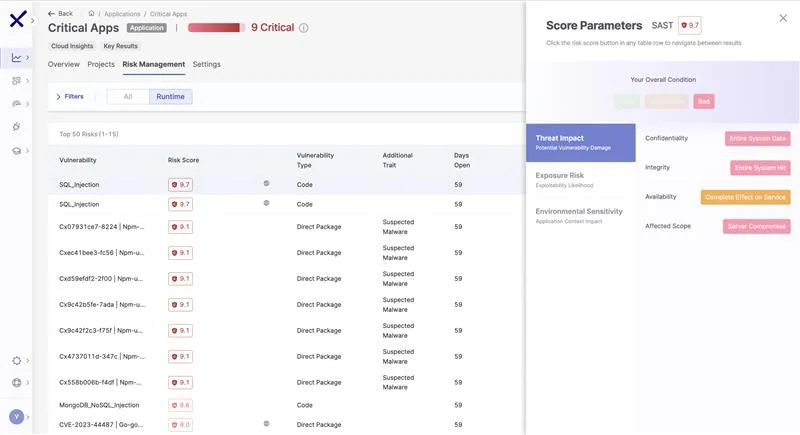Screen dimensions: 800x435
Task: Click the status dot on first SQL_Injection row
Action: point(266,183)
